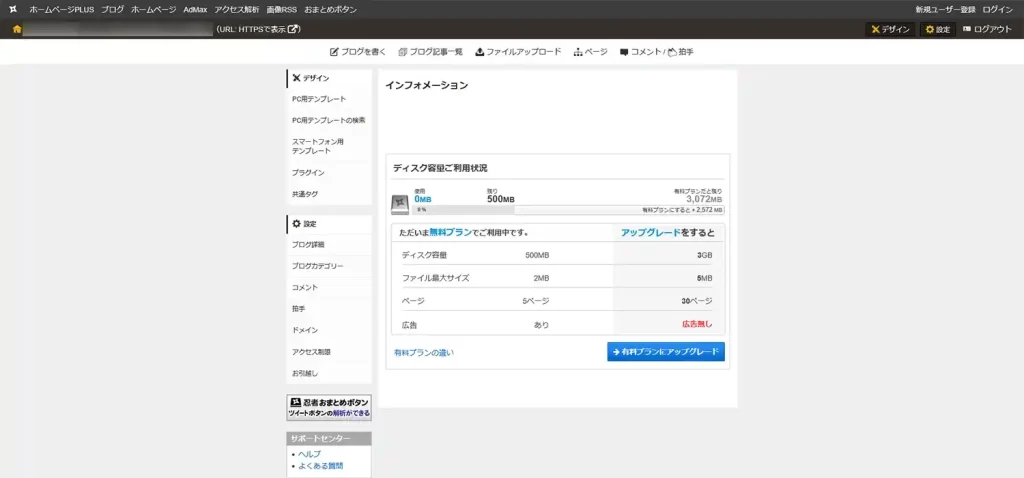Click 有料プランにアップグレード button
This screenshot has width=1024, height=478.
pyautogui.click(x=665, y=352)
